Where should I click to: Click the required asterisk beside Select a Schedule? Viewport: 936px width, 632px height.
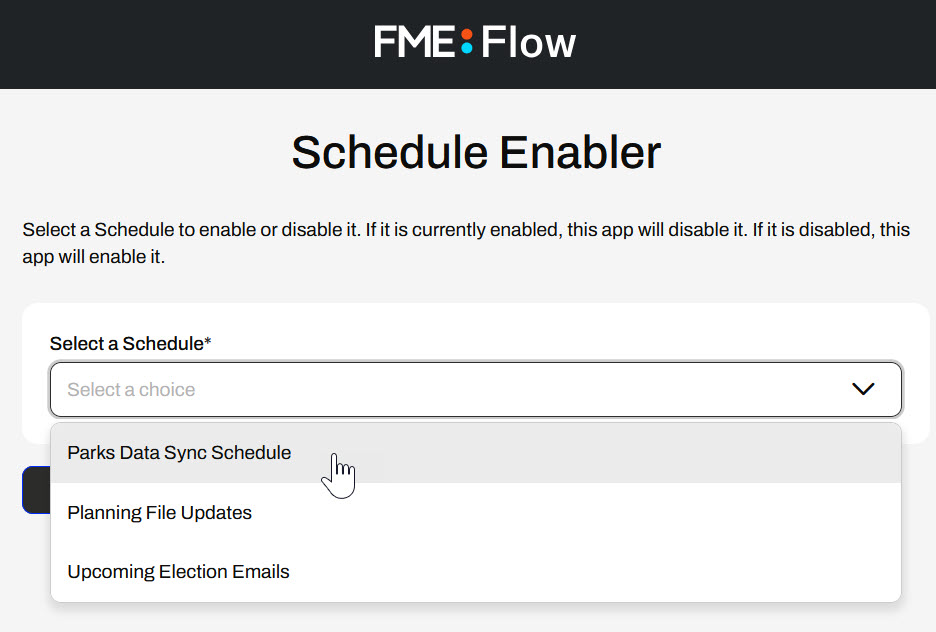(208, 343)
